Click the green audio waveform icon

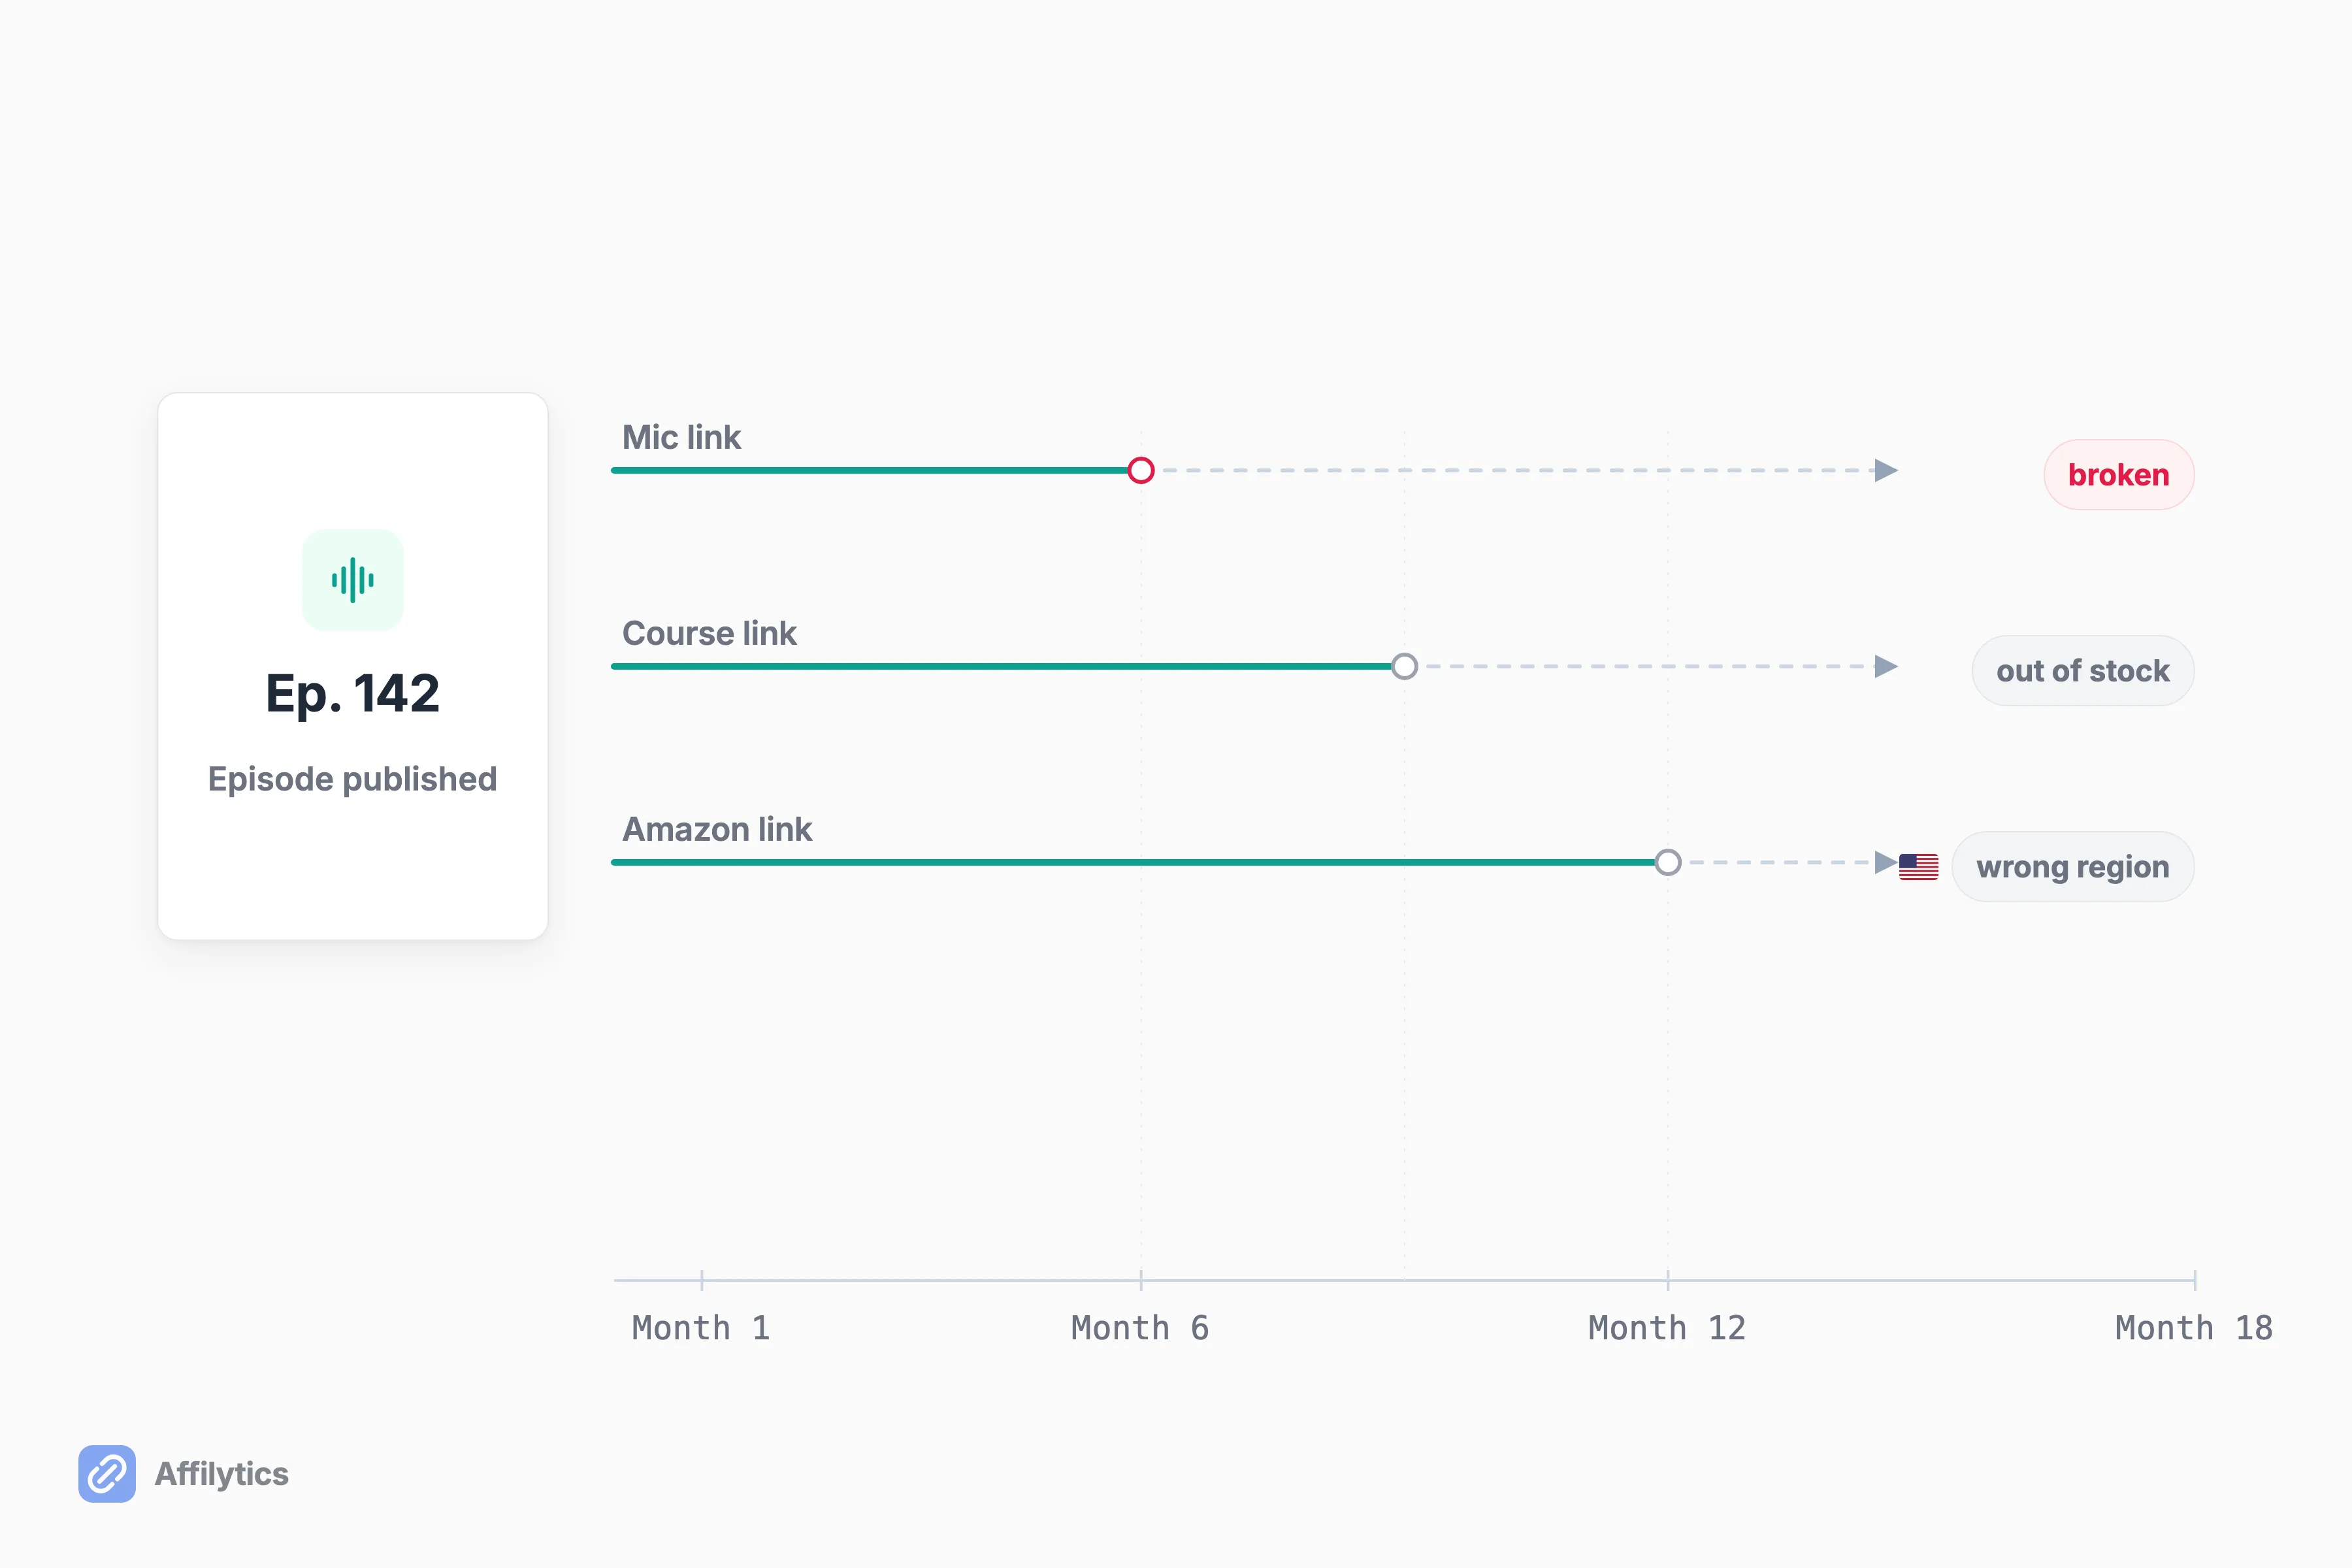click(353, 580)
